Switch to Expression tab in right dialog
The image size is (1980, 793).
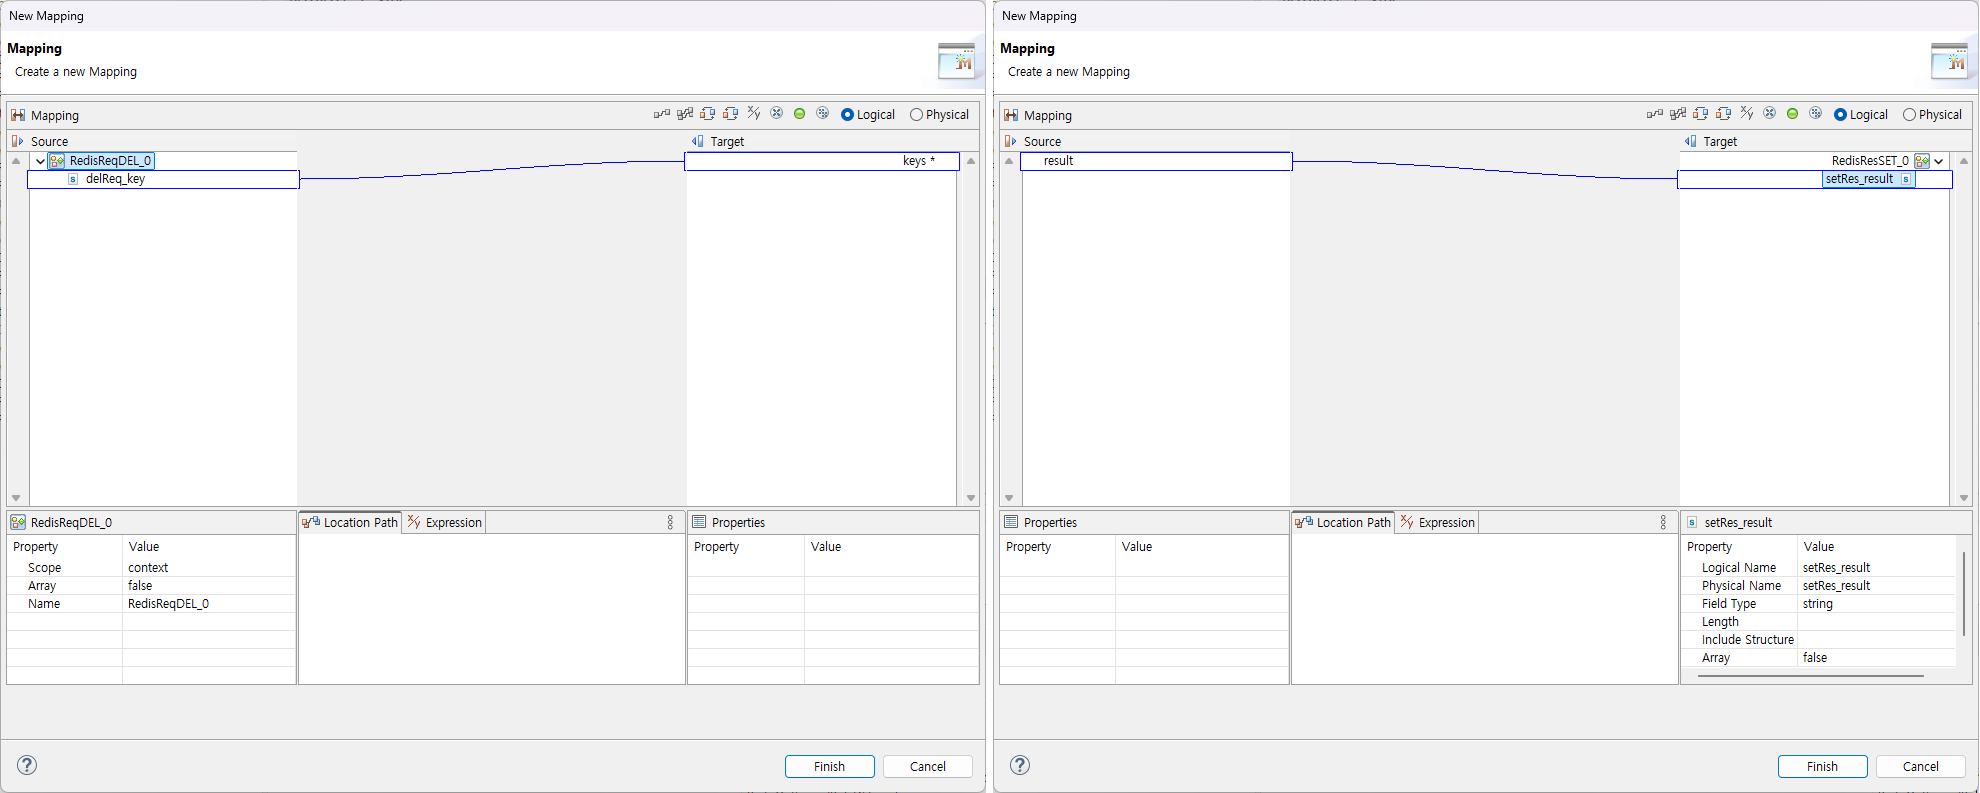click(x=1438, y=523)
